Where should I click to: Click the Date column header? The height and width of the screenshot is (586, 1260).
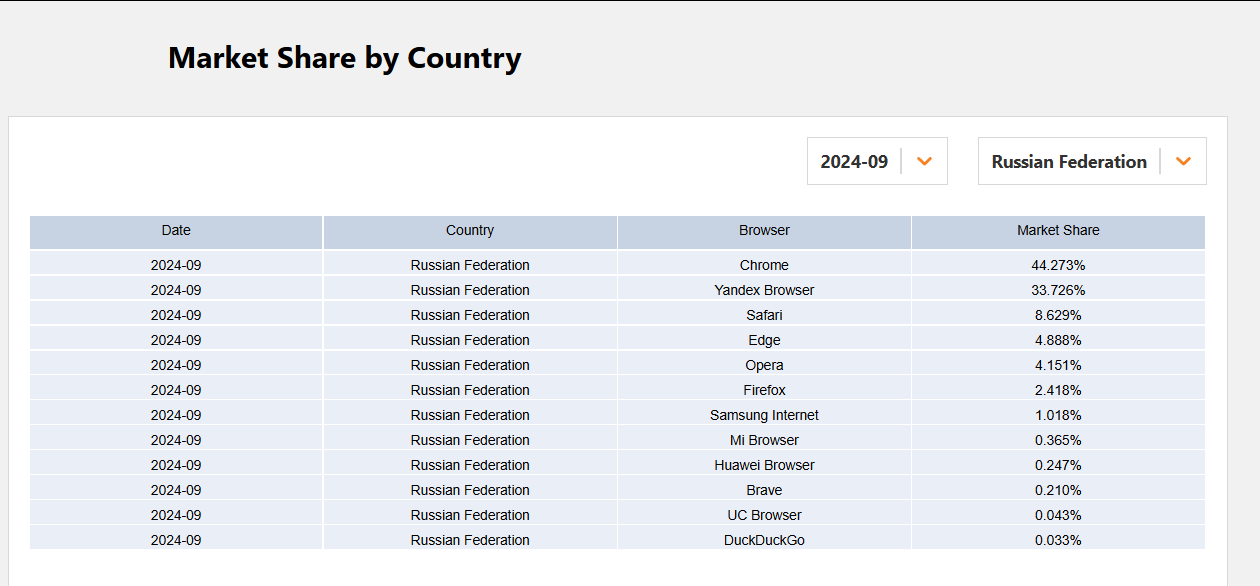click(x=176, y=231)
